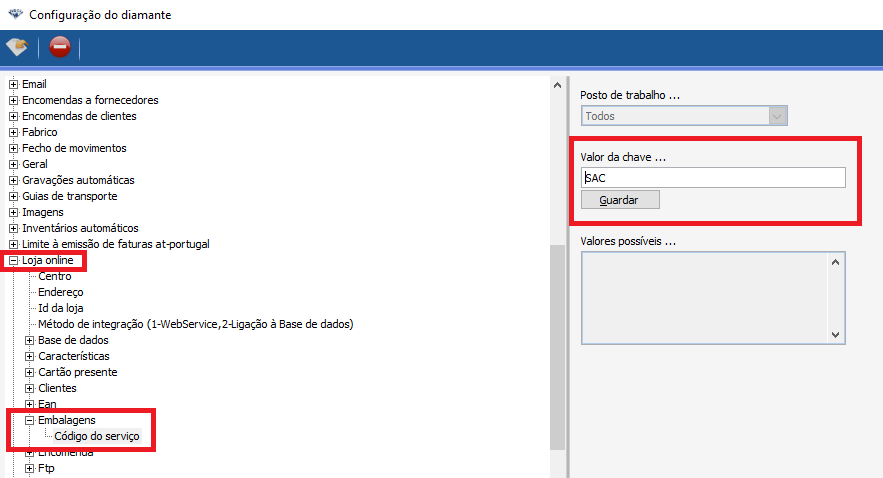Screen dimensions: 883x478
Task: Collapse the Embalagens tree node
Action: 29,420
